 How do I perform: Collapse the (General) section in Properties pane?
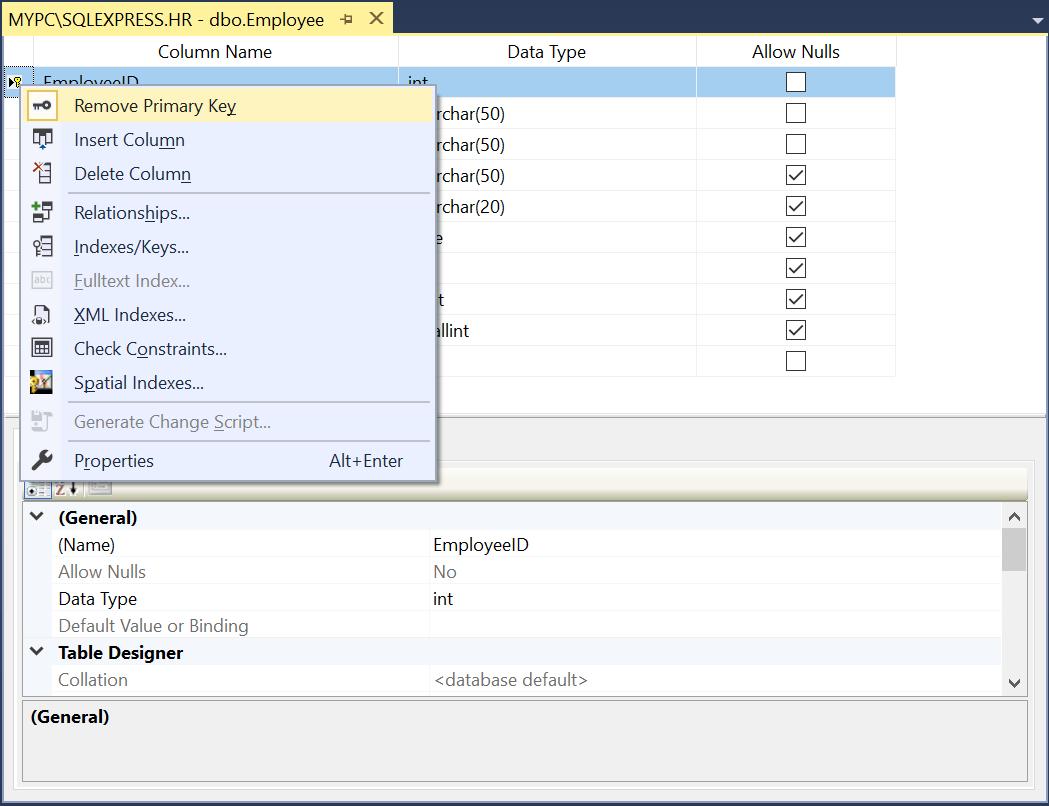(36, 517)
